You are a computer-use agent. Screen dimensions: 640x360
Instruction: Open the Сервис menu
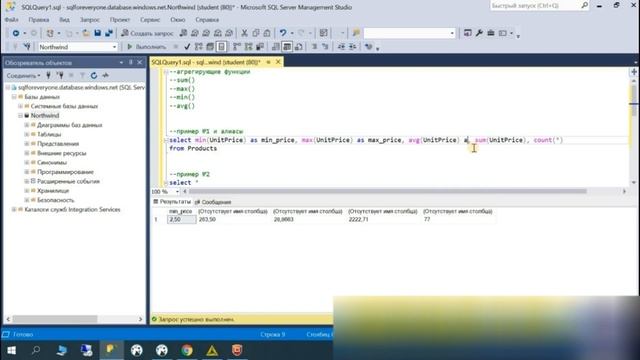150,20
